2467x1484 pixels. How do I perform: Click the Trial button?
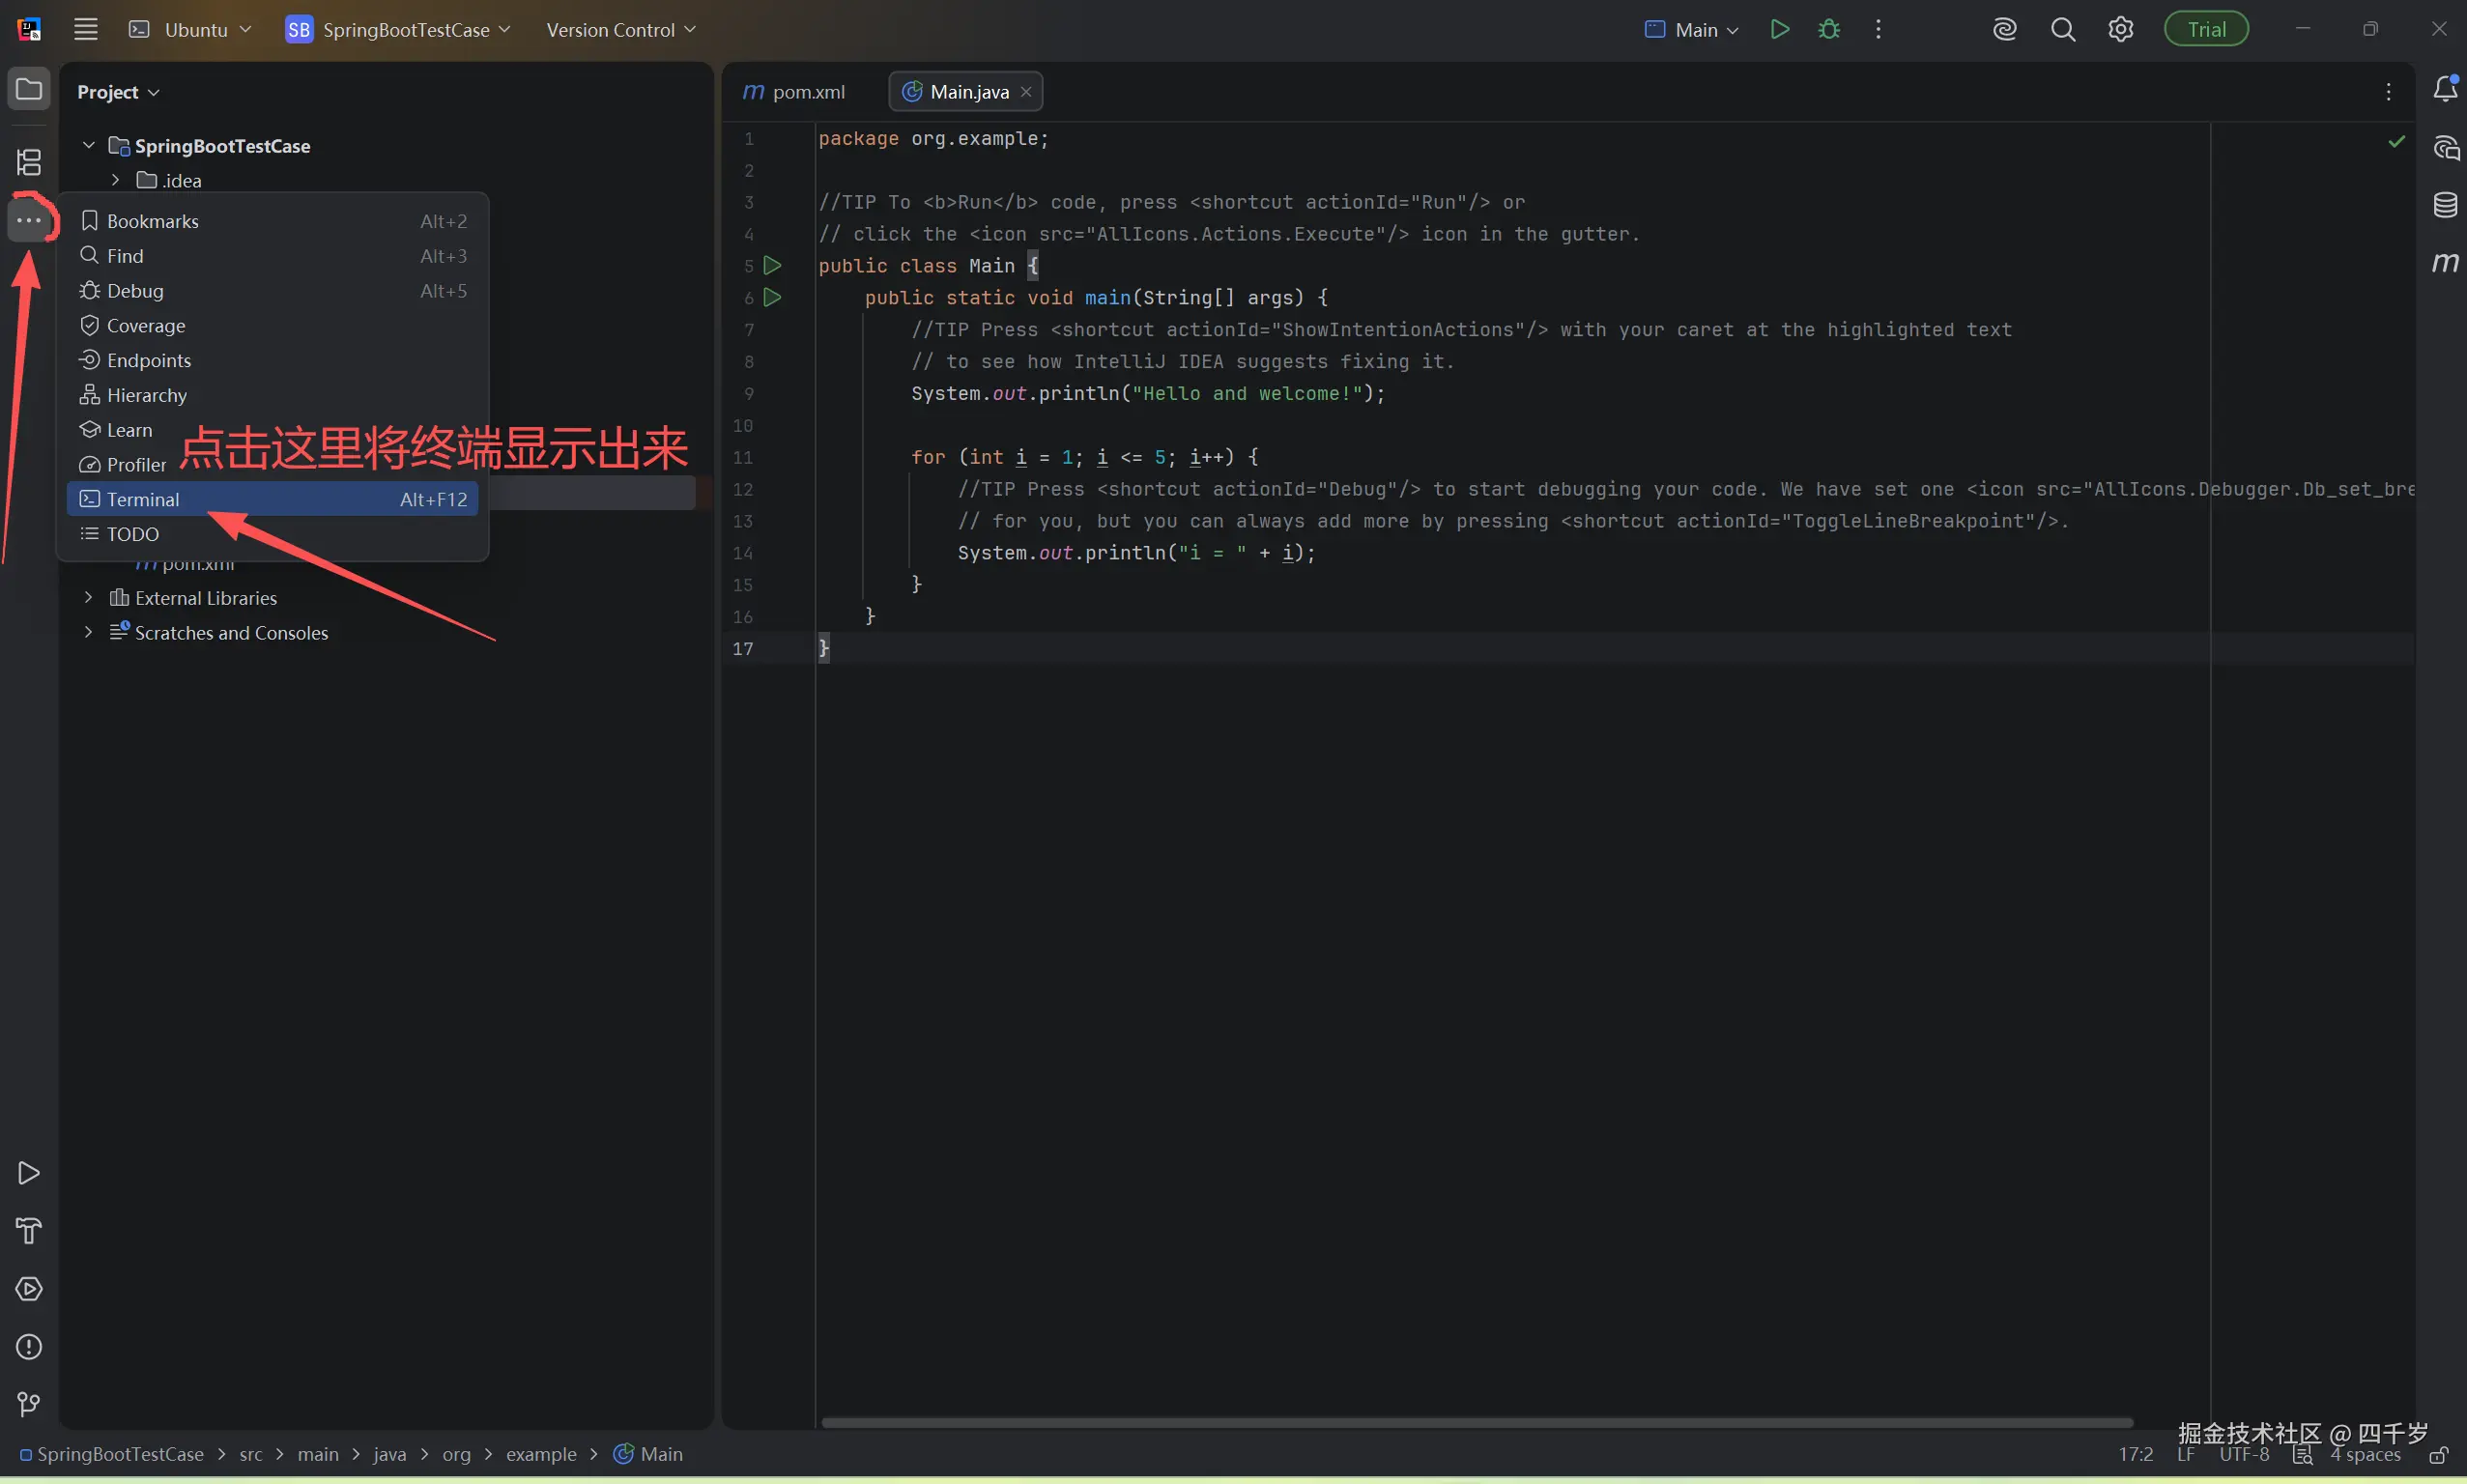click(2206, 30)
